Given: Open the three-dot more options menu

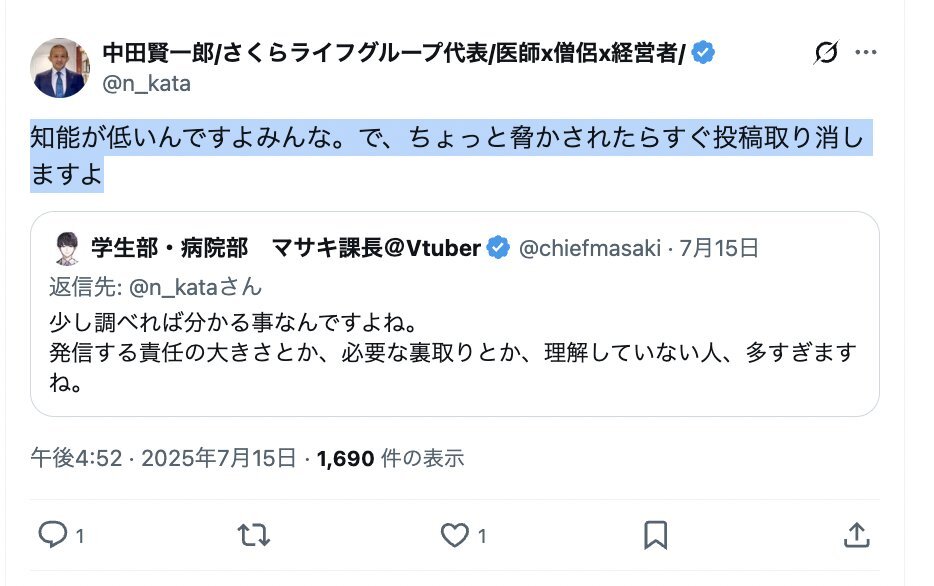Looking at the screenshot, I should pyautogui.click(x=869, y=53).
